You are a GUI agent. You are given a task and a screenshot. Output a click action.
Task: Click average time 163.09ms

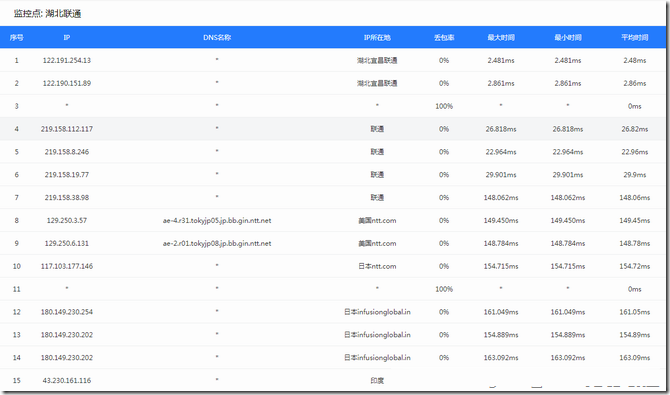(x=635, y=357)
